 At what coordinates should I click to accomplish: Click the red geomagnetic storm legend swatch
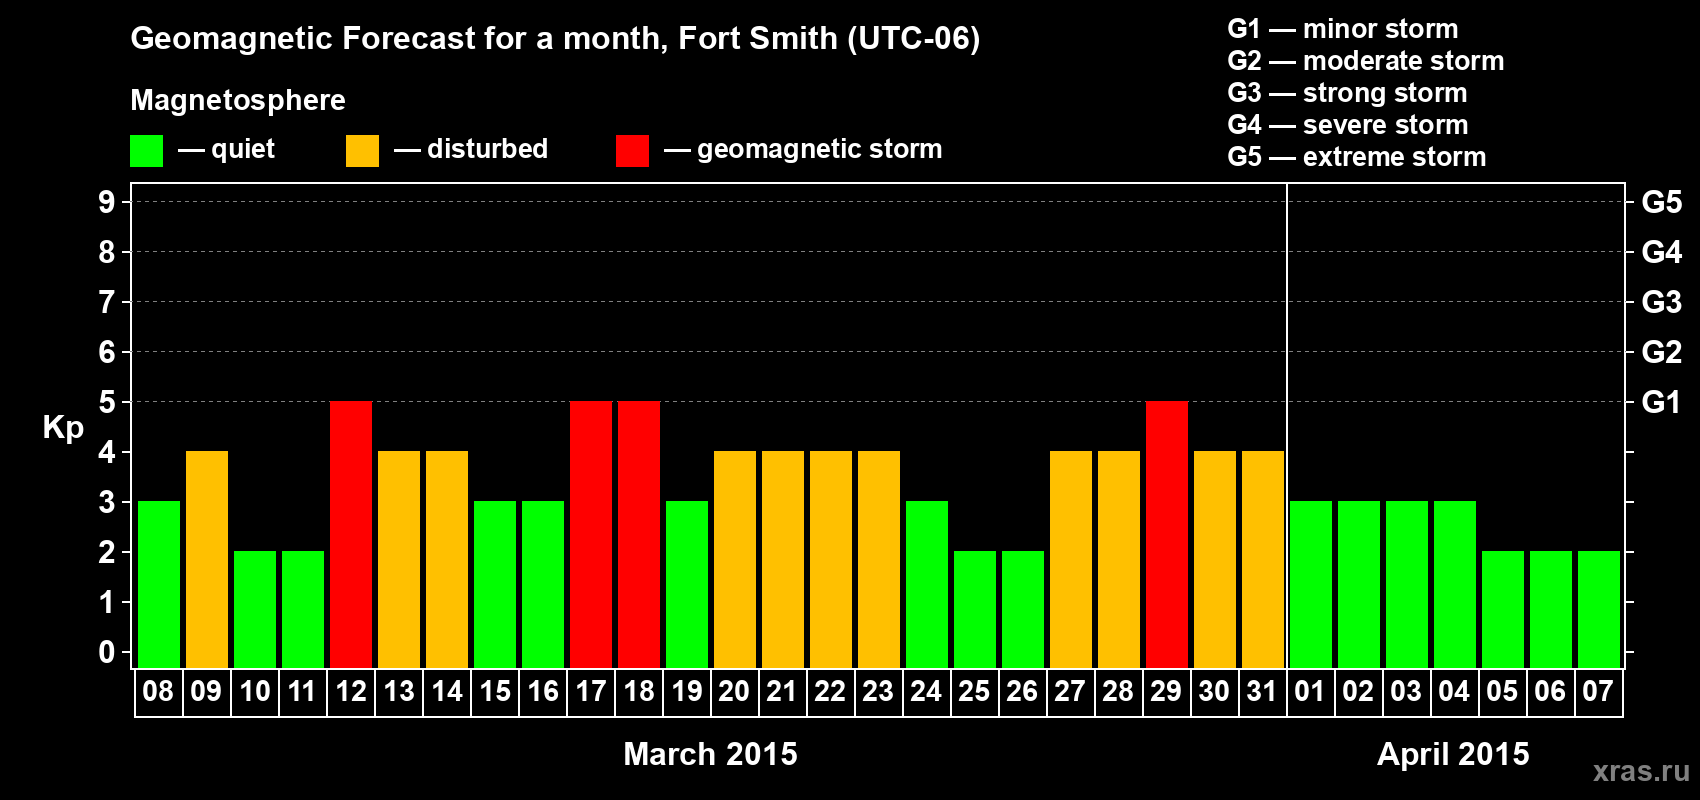[632, 151]
